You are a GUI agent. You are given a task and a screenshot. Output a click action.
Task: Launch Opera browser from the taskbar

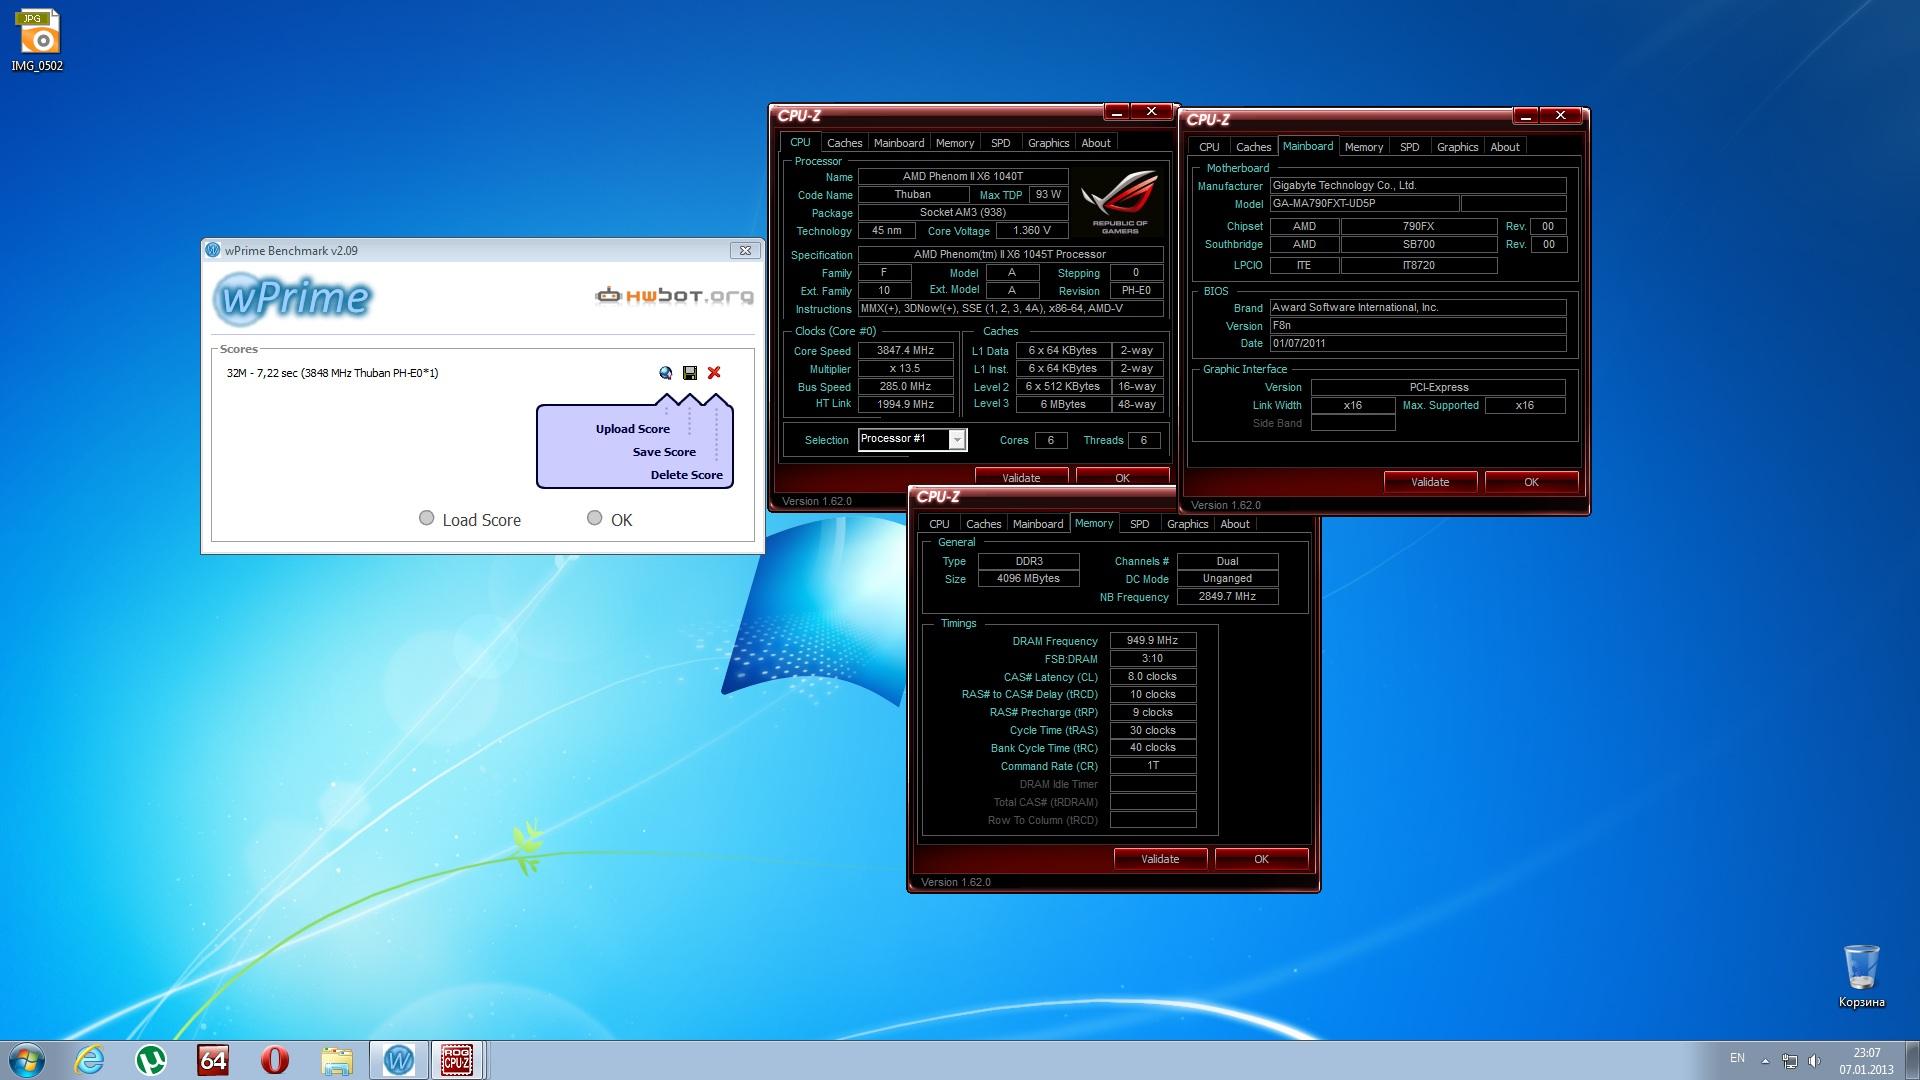point(275,1060)
